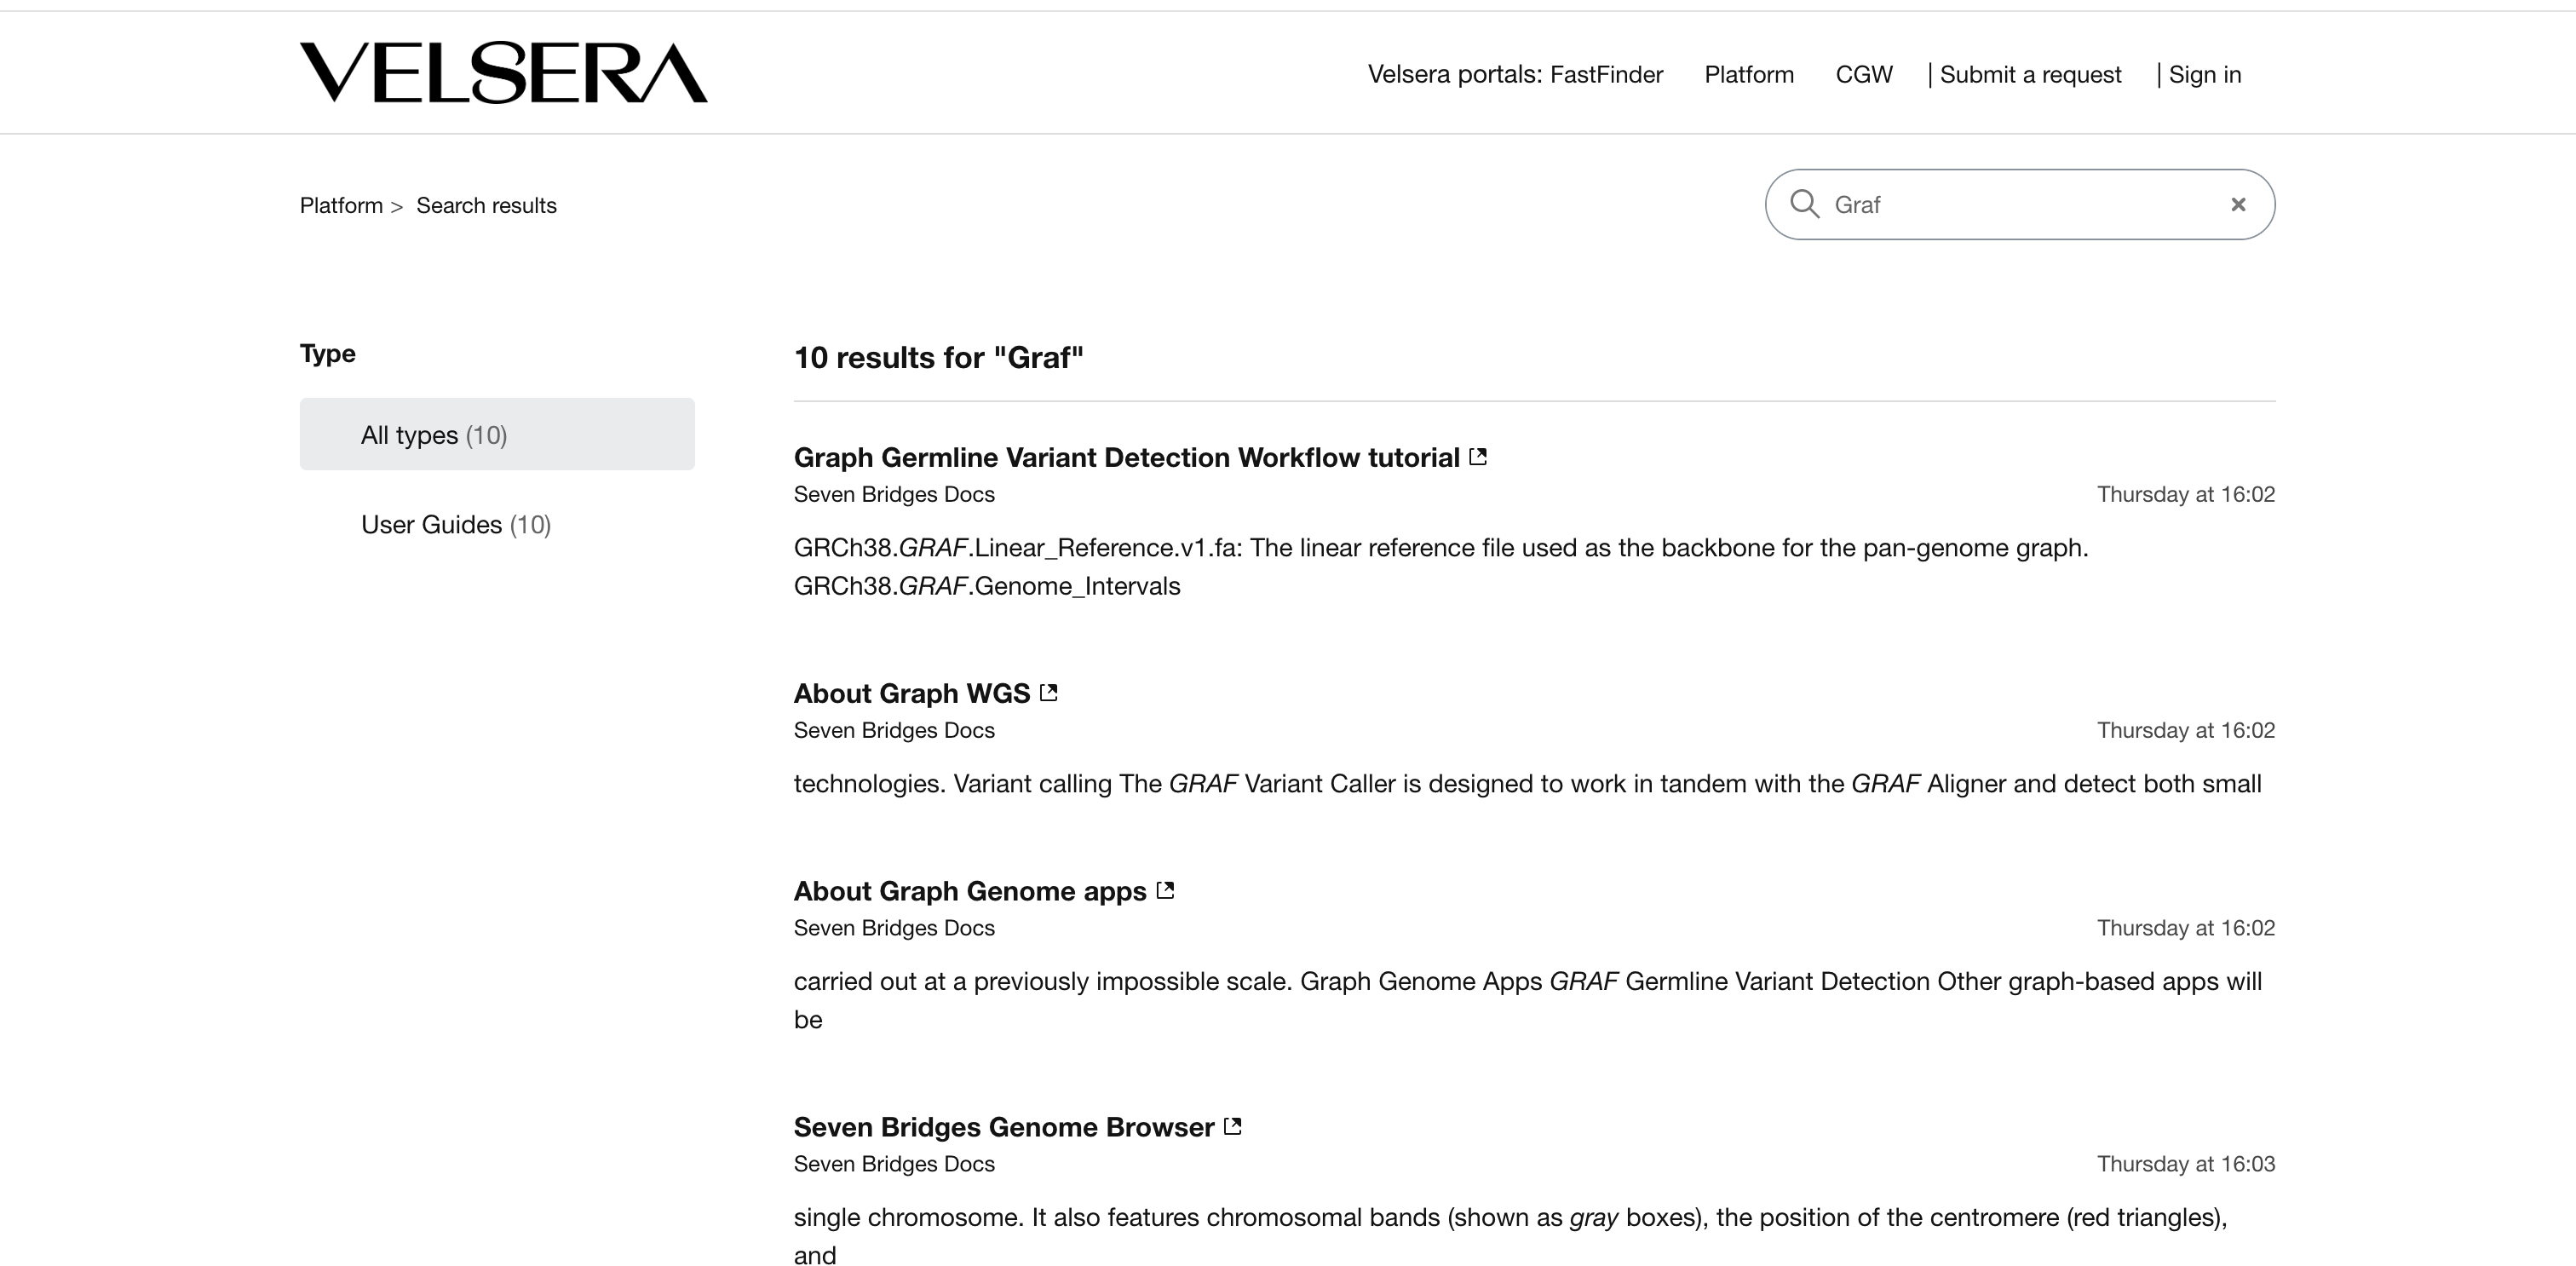Open Submit a request page
Image resolution: width=2576 pixels, height=1266 pixels.
2030,75
